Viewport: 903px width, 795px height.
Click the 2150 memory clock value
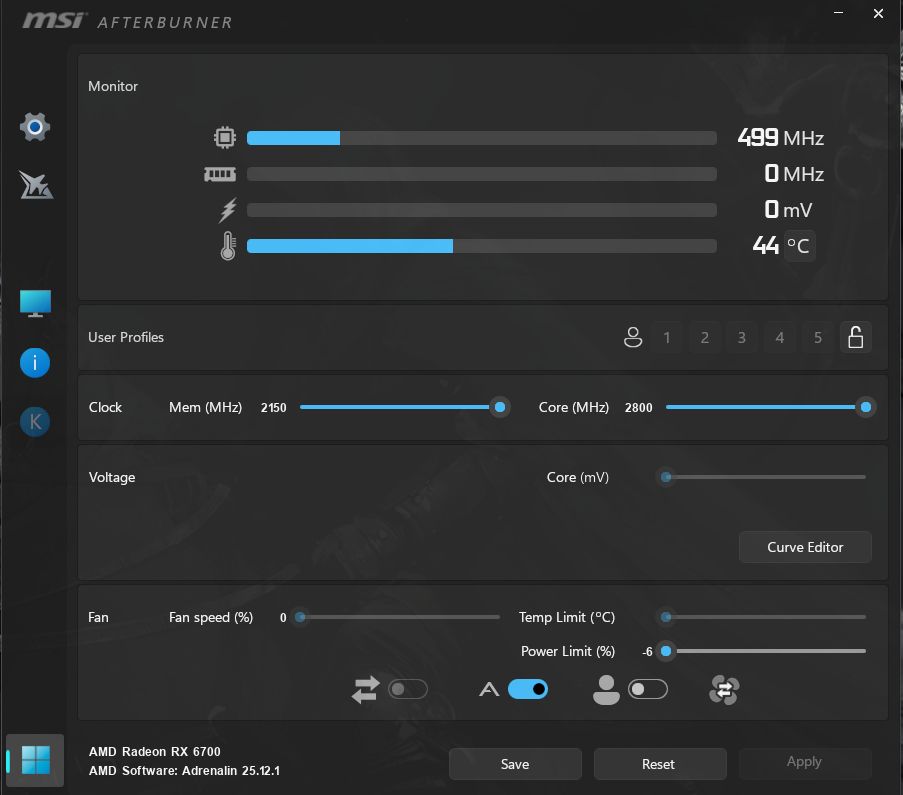[x=274, y=408]
